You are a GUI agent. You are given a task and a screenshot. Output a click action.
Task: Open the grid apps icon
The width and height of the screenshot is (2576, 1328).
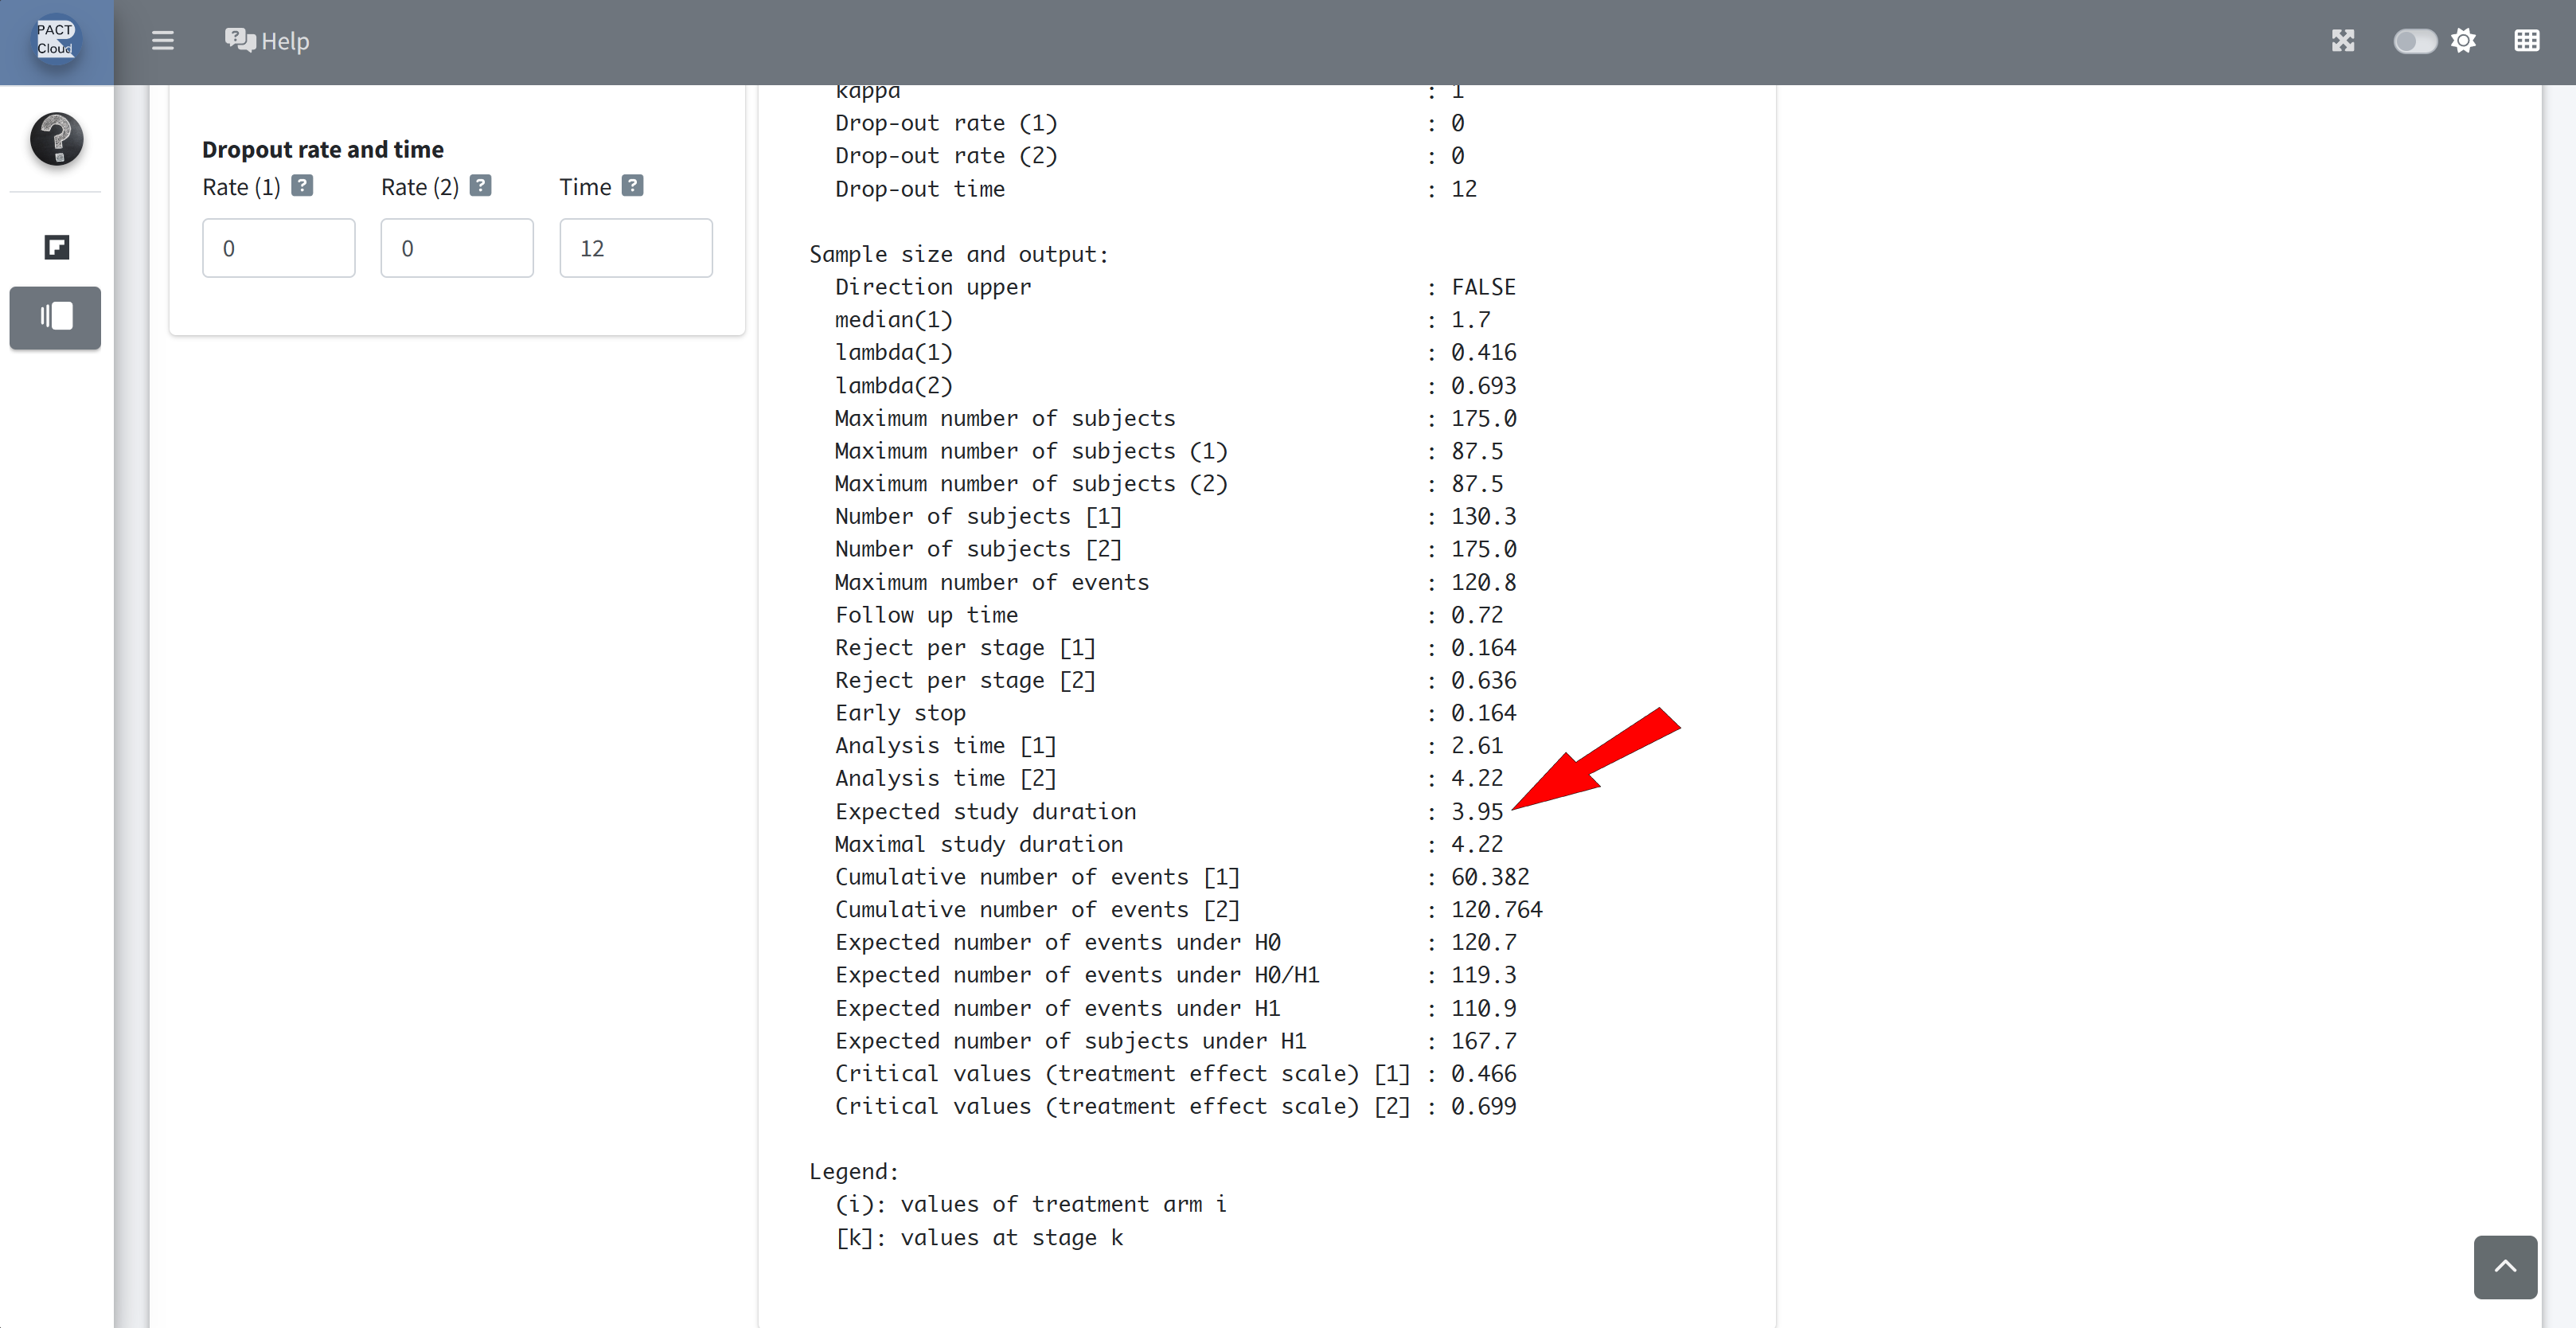(2527, 41)
